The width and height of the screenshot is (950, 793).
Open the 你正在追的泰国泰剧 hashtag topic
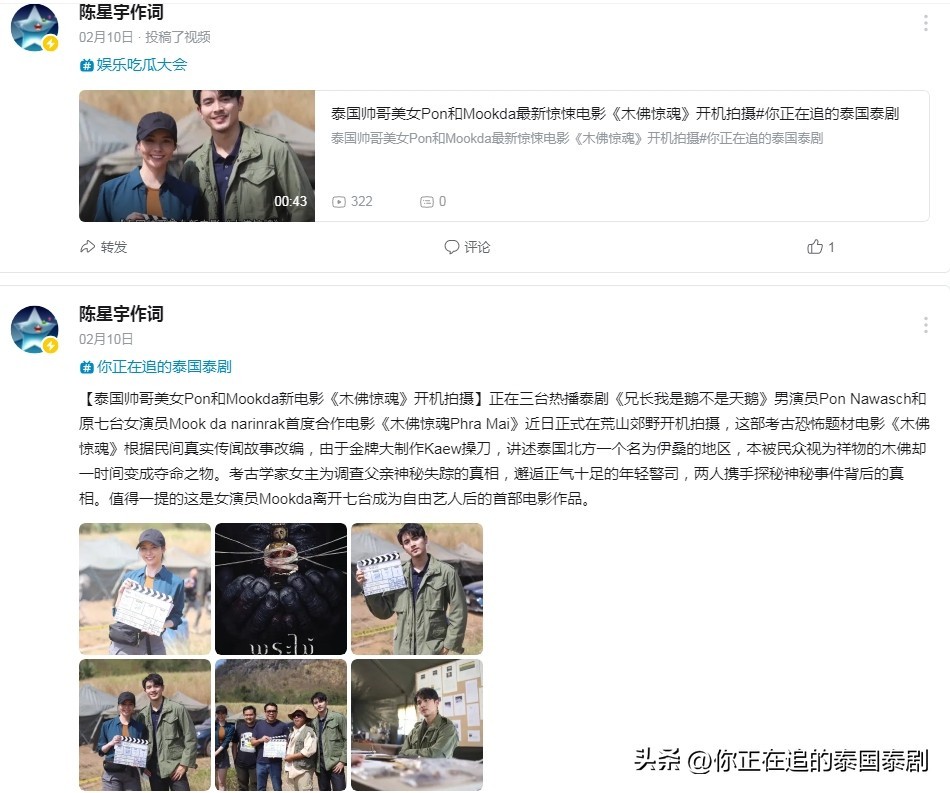click(x=156, y=367)
